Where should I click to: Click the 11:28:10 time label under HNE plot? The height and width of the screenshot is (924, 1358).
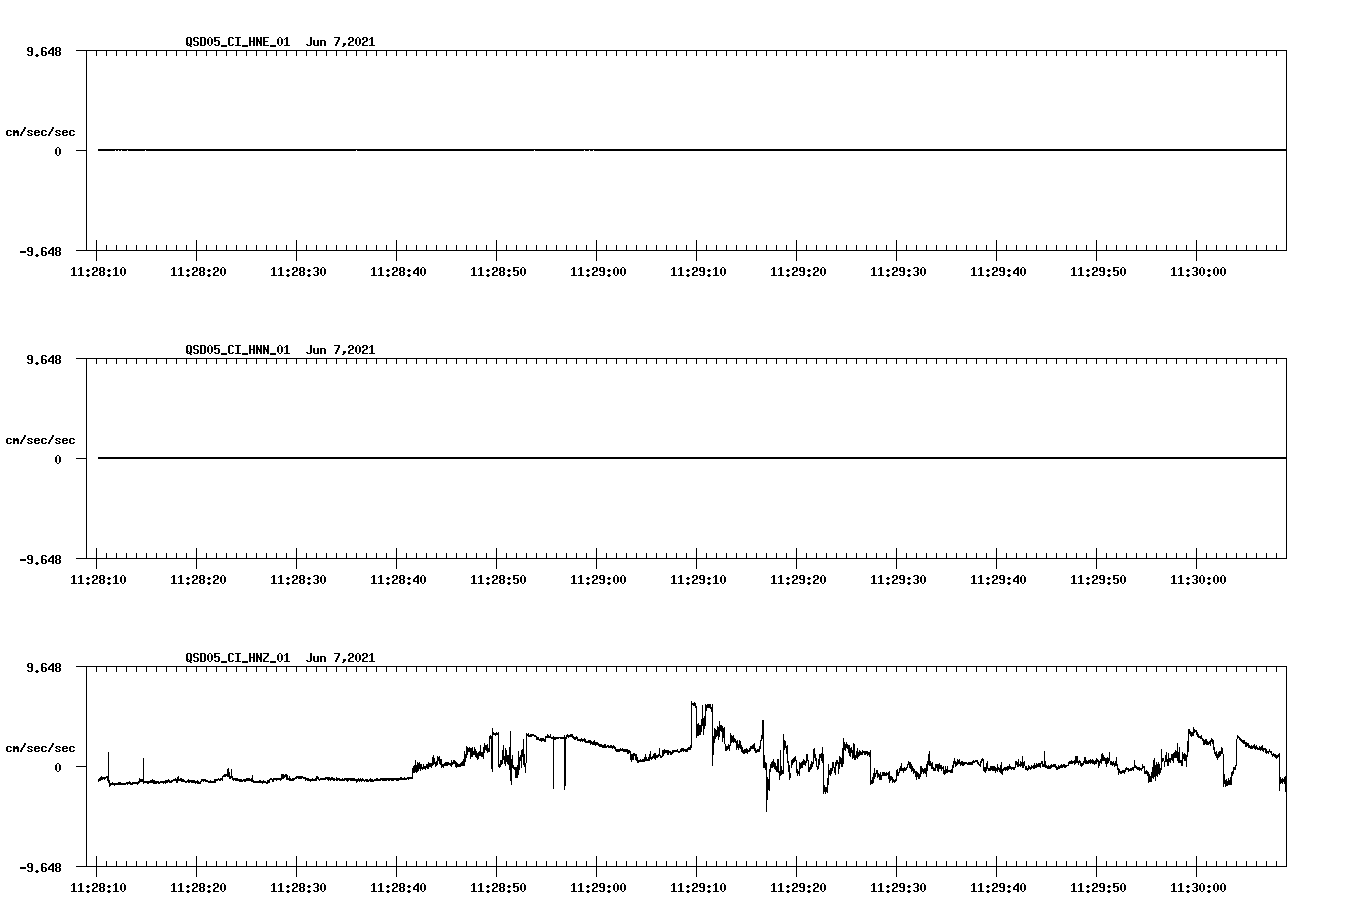(98, 272)
